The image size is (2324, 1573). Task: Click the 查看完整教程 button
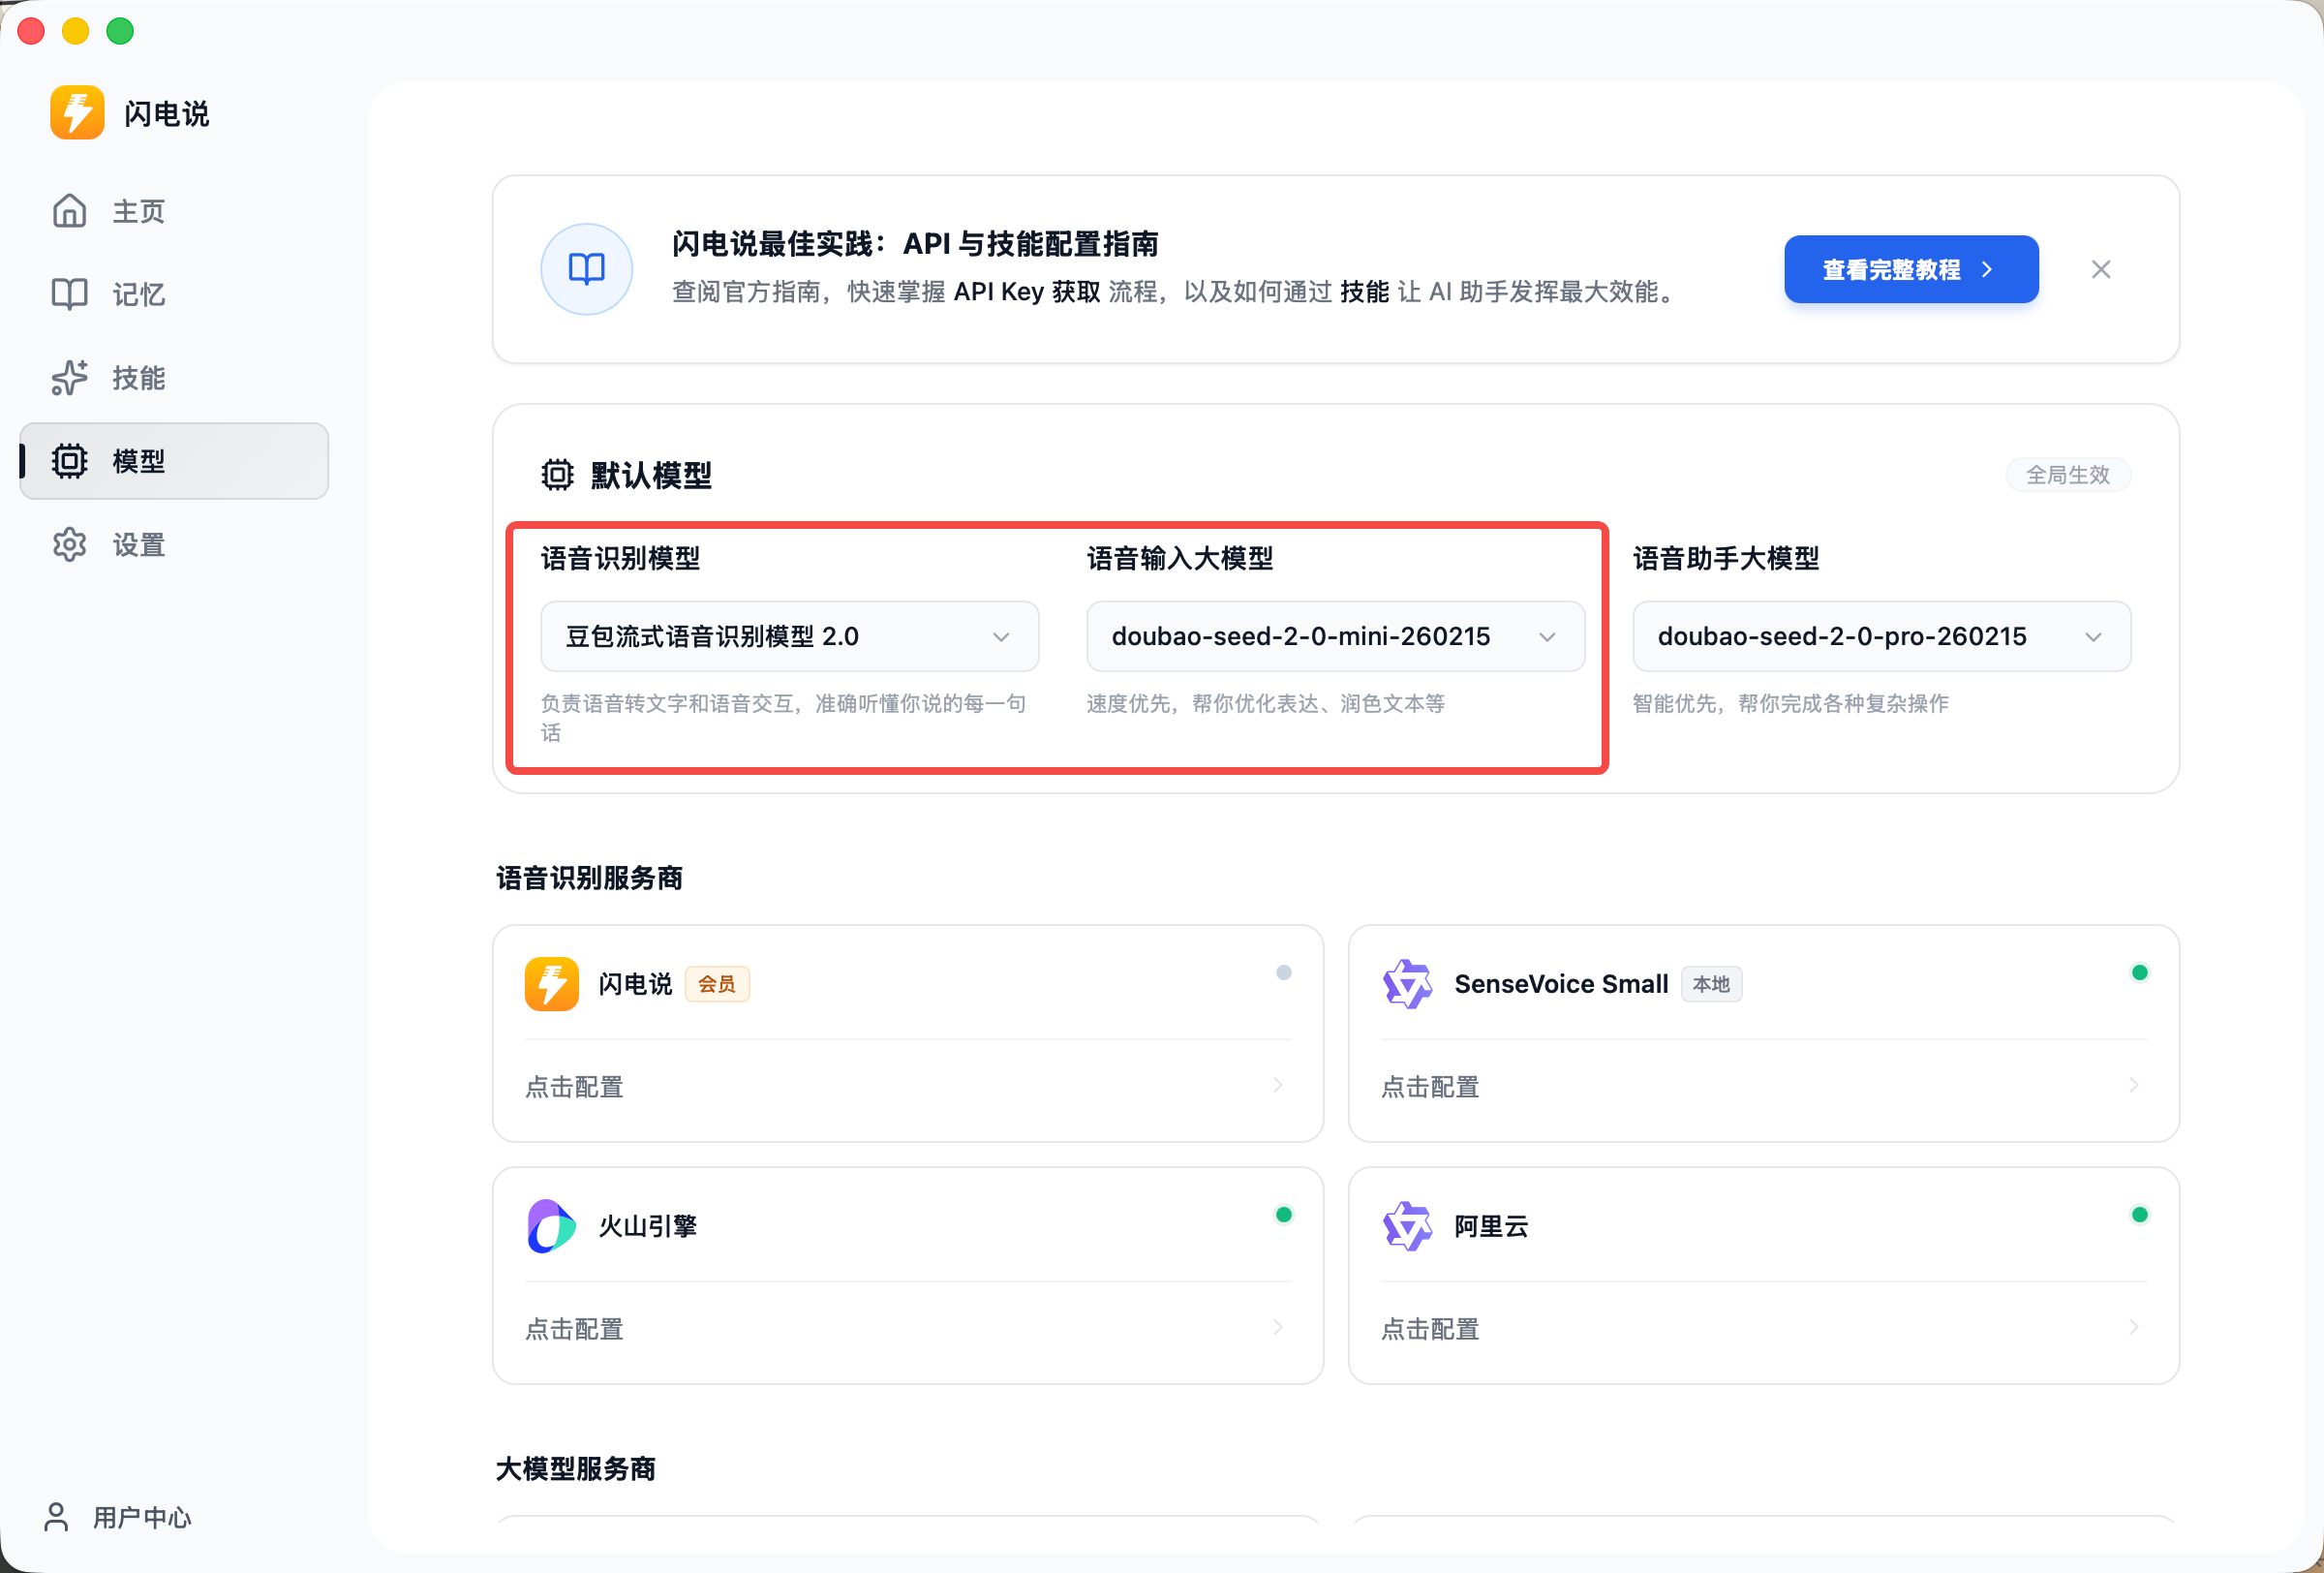pos(1911,269)
